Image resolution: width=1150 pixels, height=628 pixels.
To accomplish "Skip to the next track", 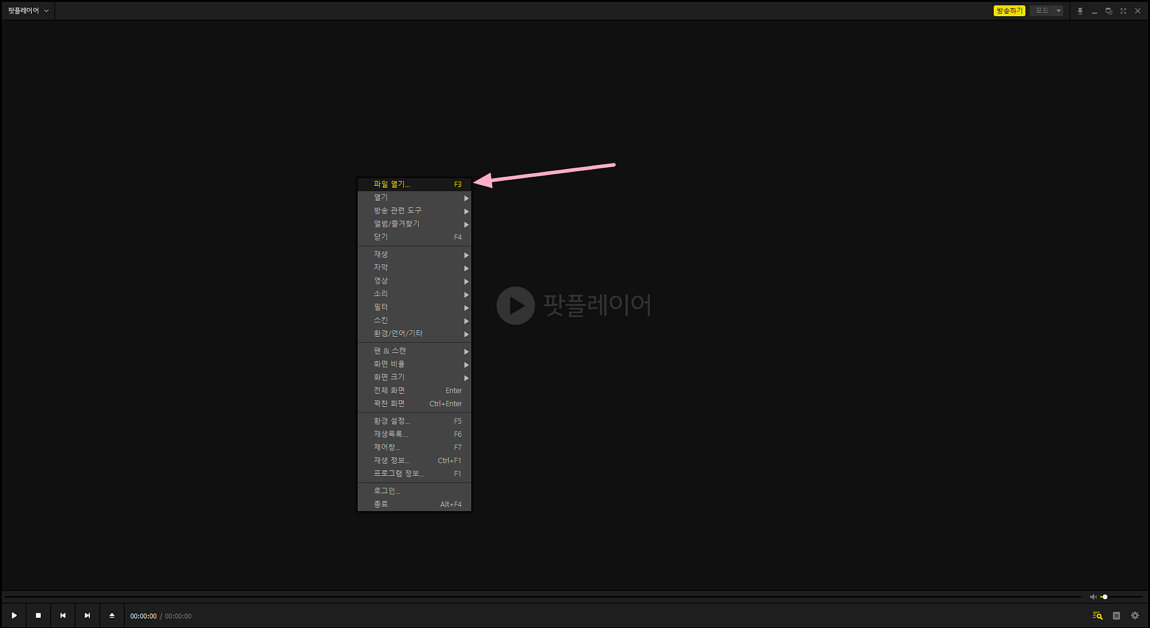I will 87,616.
